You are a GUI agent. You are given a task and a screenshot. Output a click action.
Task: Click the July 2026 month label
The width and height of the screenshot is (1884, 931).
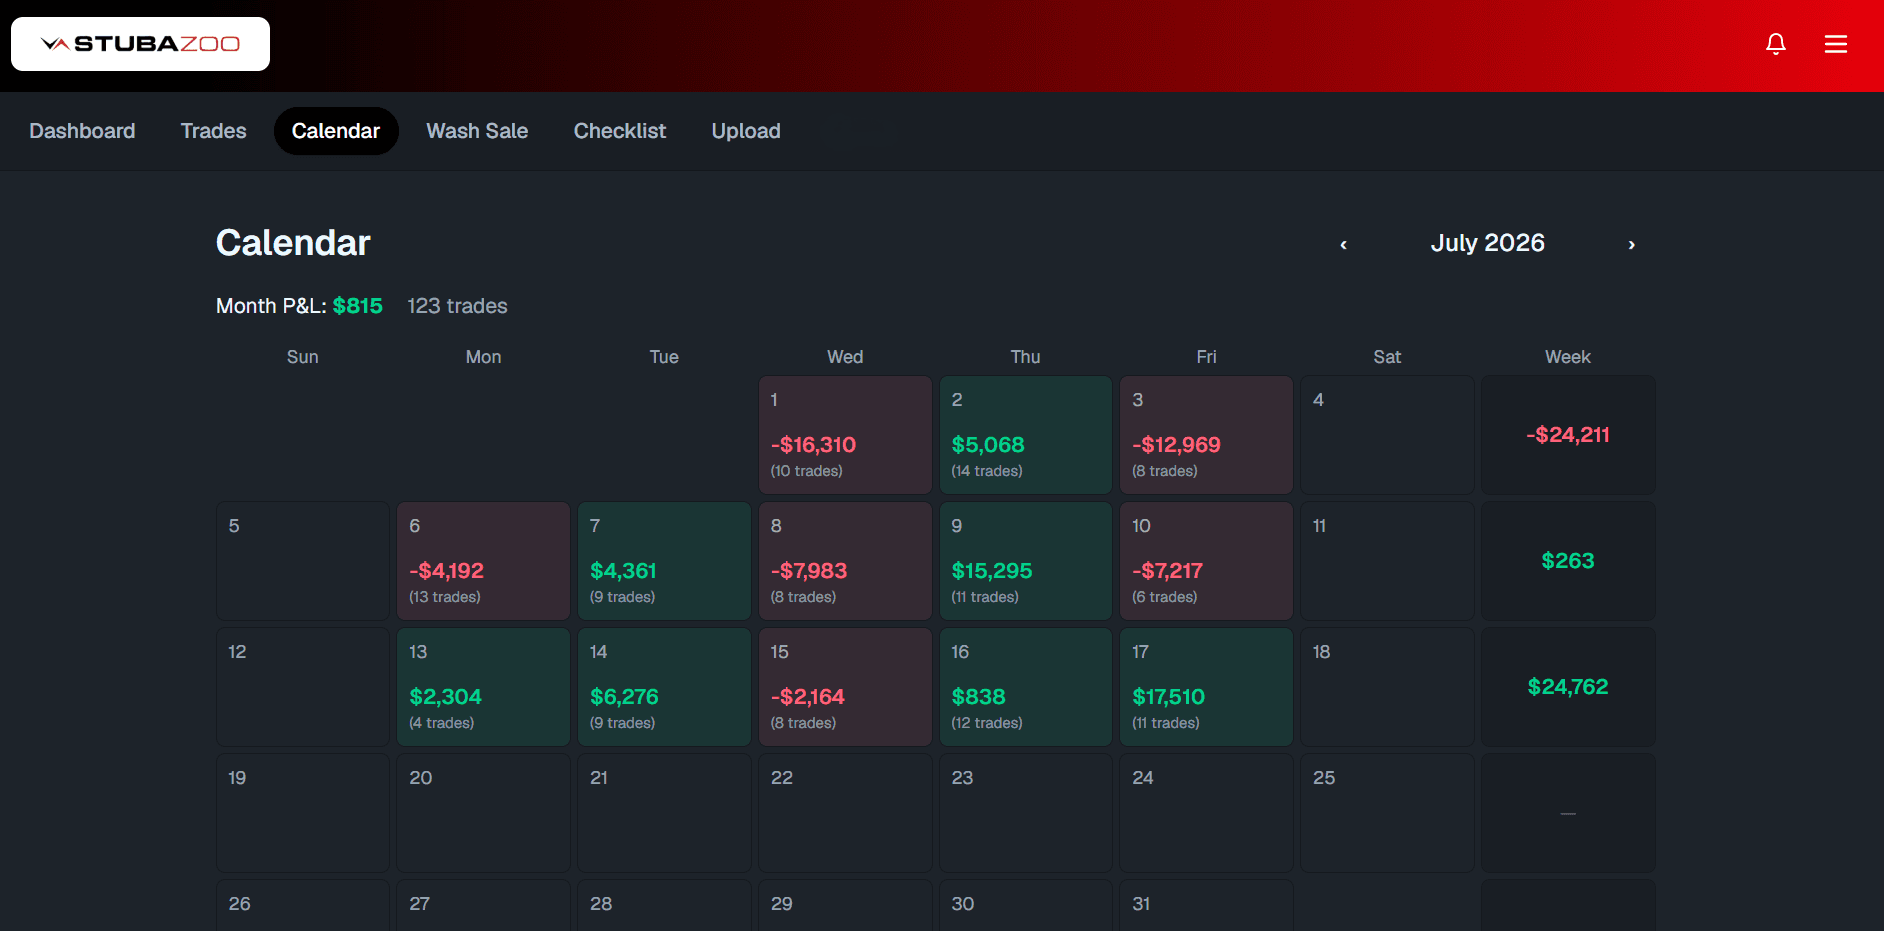click(1488, 243)
